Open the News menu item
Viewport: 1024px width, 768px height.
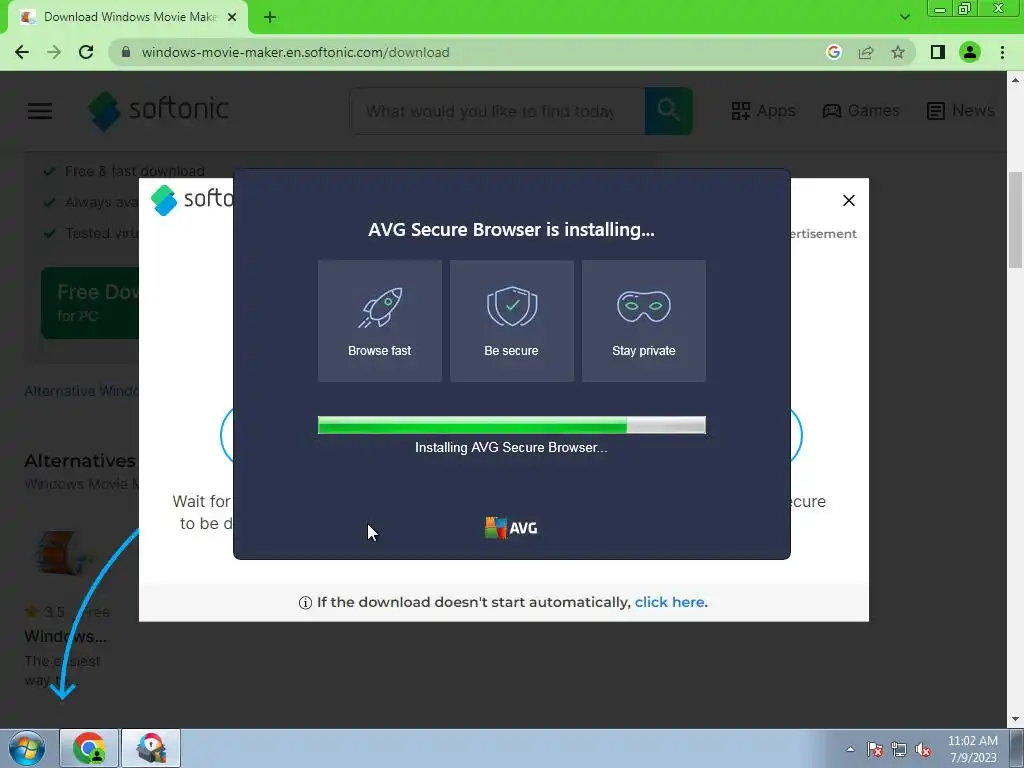point(961,110)
